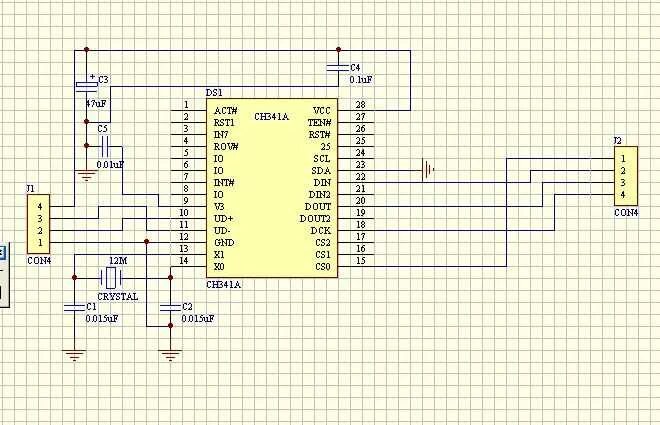The height and width of the screenshot is (425, 660).
Task: Click pin number 15 on the chip
Action: point(360,260)
